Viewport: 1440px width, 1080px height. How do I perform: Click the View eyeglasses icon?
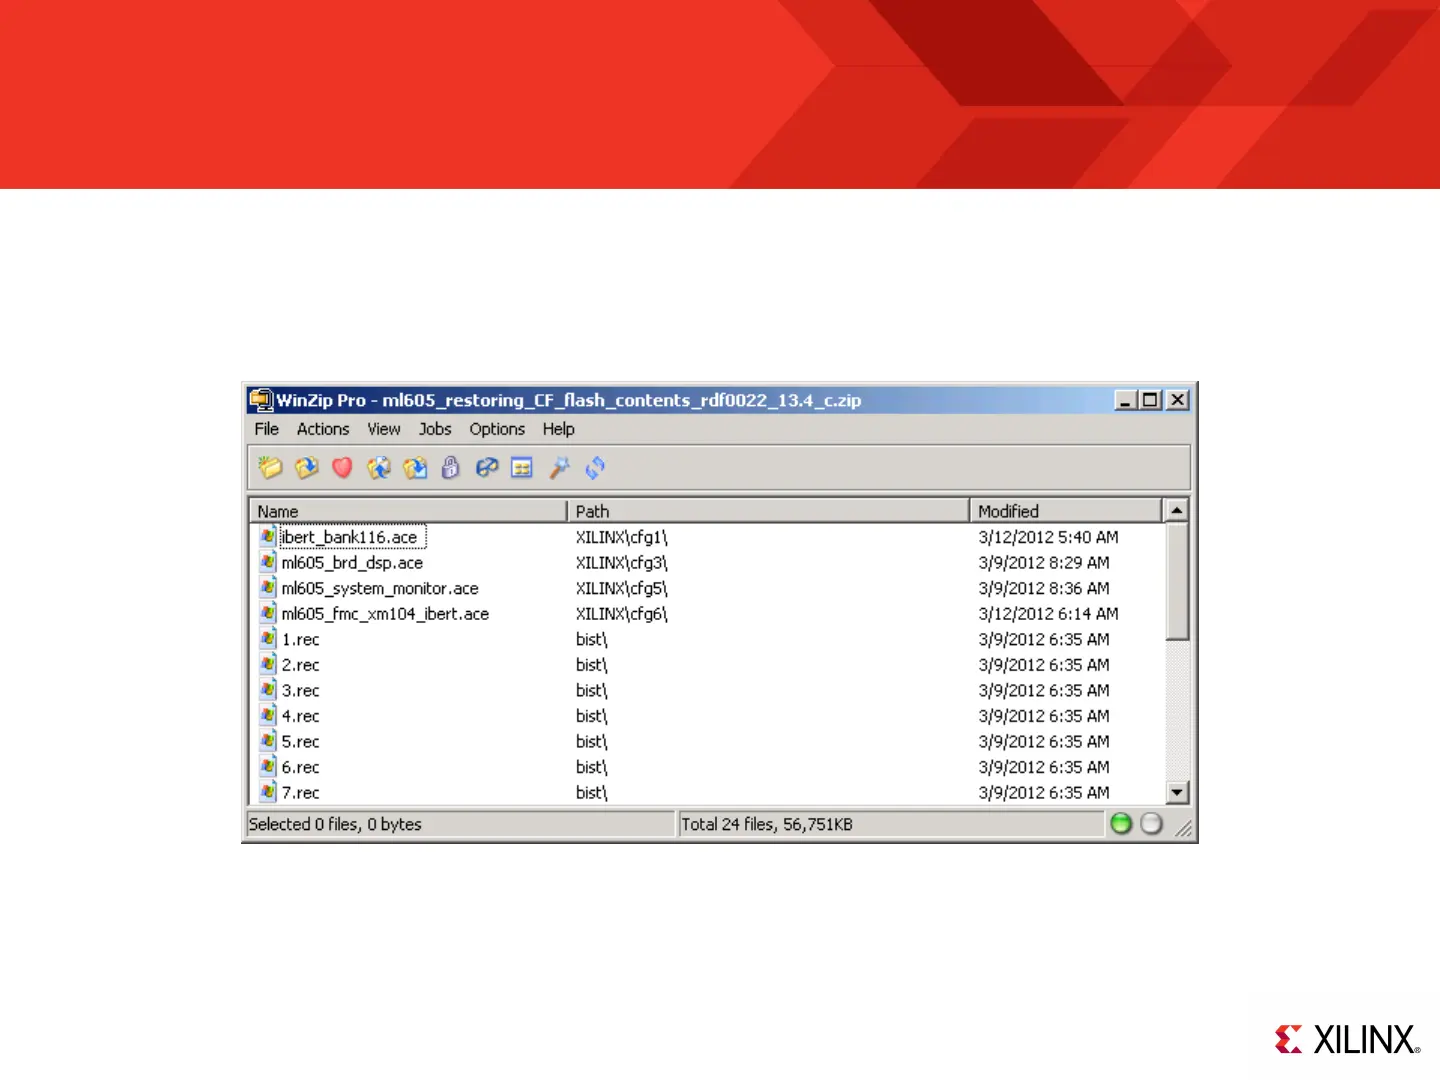pyautogui.click(x=487, y=467)
